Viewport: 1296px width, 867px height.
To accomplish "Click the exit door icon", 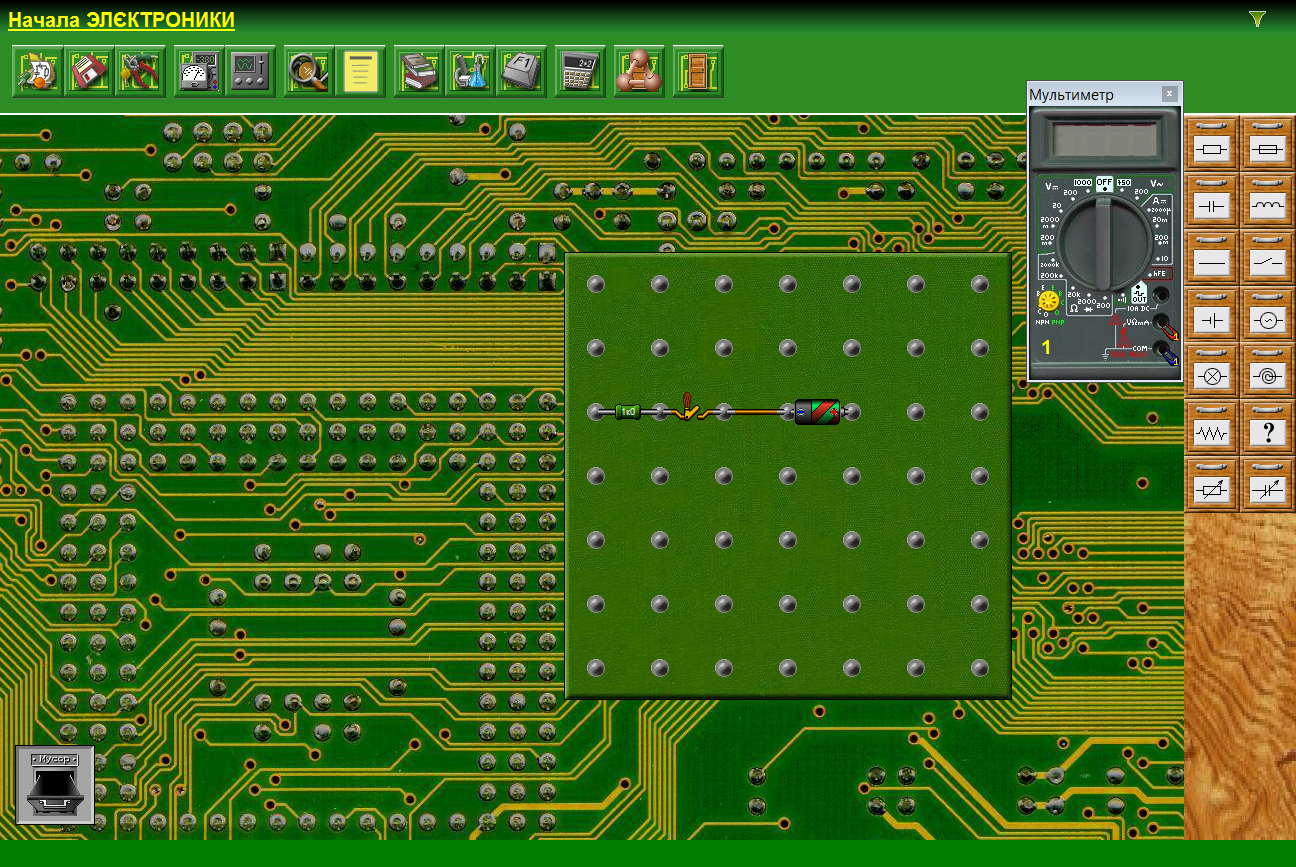I will click(698, 71).
